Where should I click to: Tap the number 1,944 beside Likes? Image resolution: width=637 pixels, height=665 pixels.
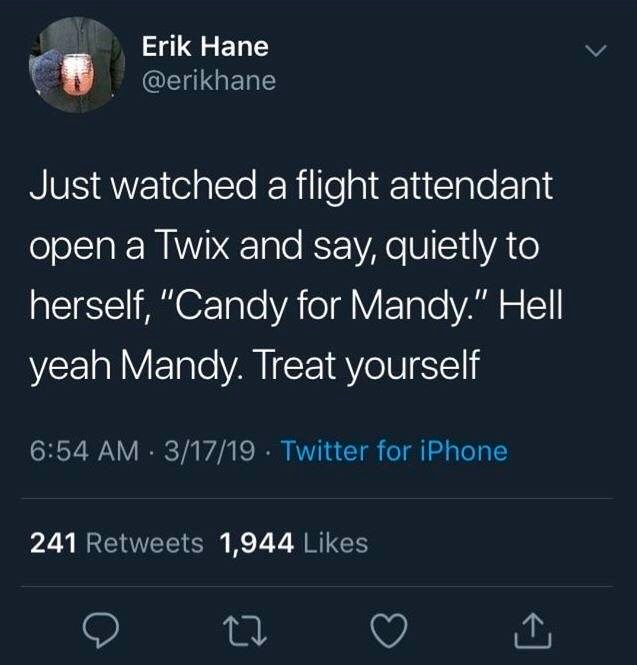(256, 544)
